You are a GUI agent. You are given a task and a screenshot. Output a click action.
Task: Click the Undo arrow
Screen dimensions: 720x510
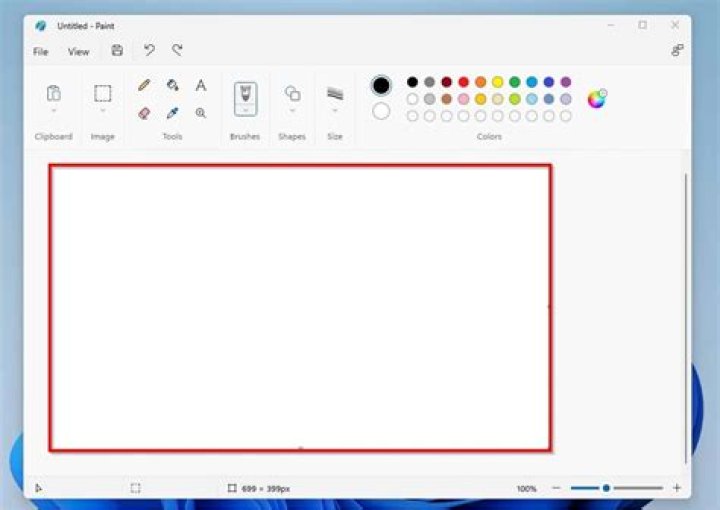pyautogui.click(x=149, y=50)
